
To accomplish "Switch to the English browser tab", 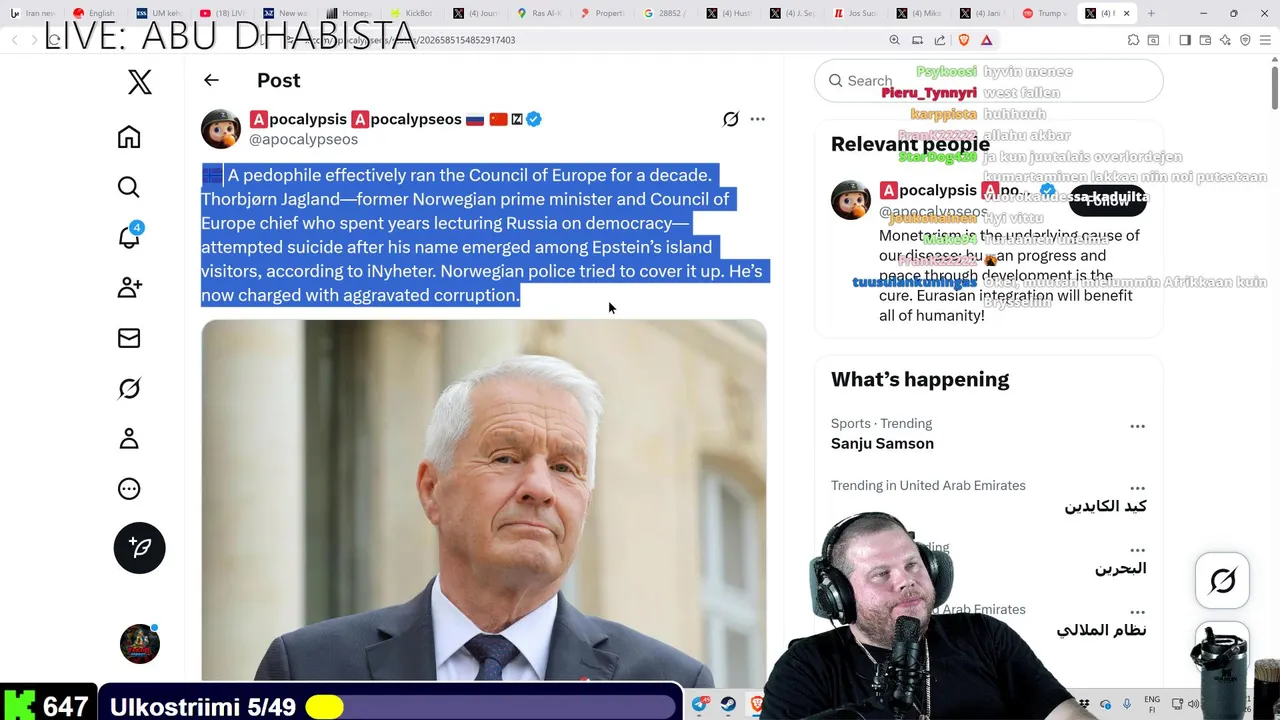I will coord(96,13).
